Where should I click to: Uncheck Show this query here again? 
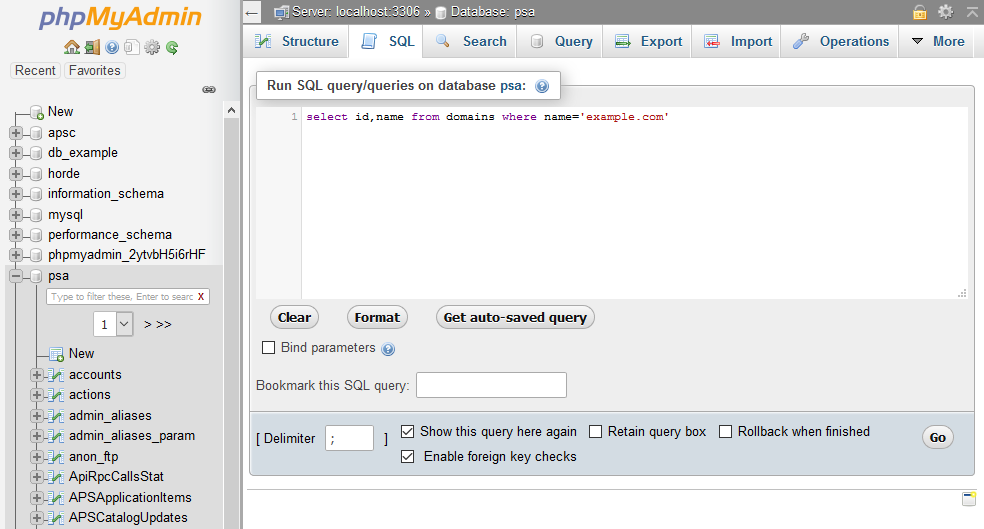[x=407, y=432]
